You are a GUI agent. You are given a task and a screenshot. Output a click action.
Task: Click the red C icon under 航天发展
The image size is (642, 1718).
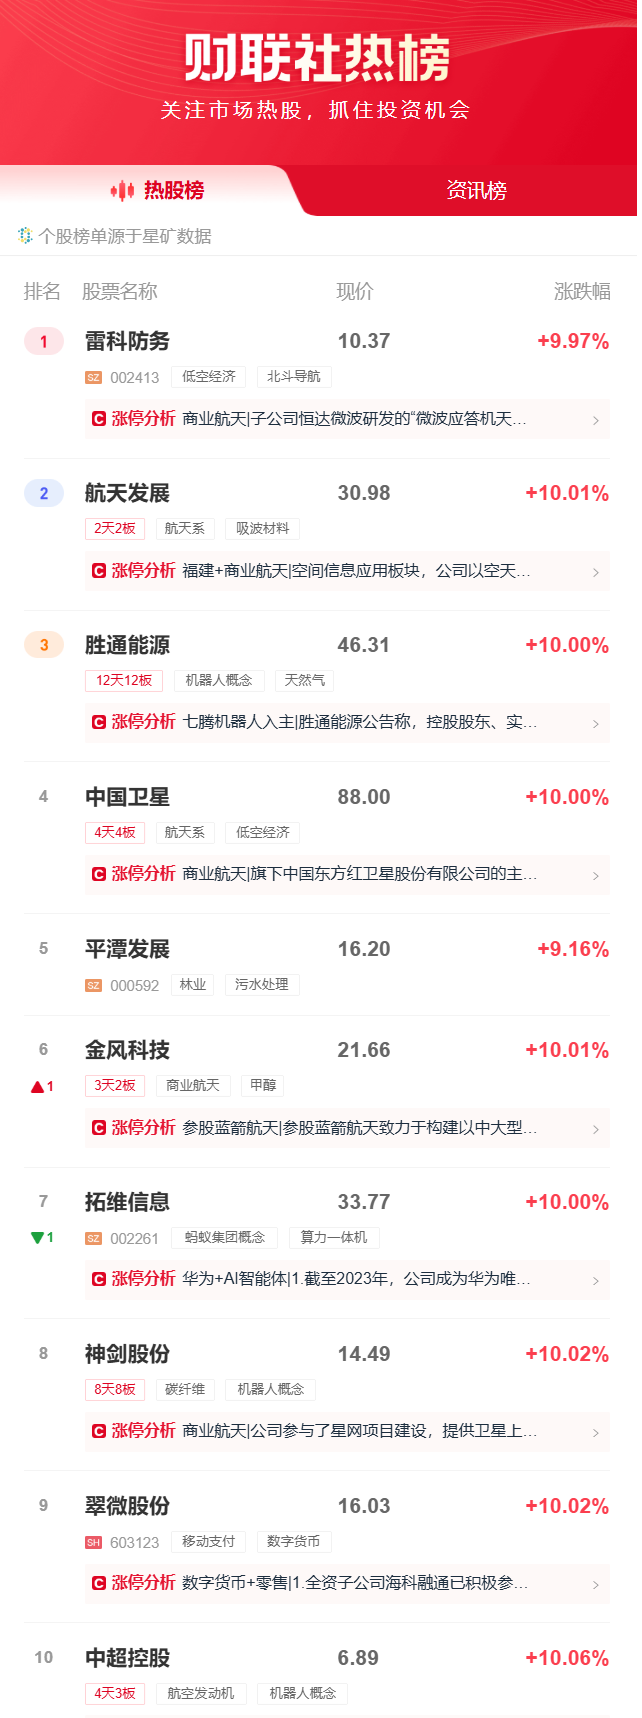99,571
